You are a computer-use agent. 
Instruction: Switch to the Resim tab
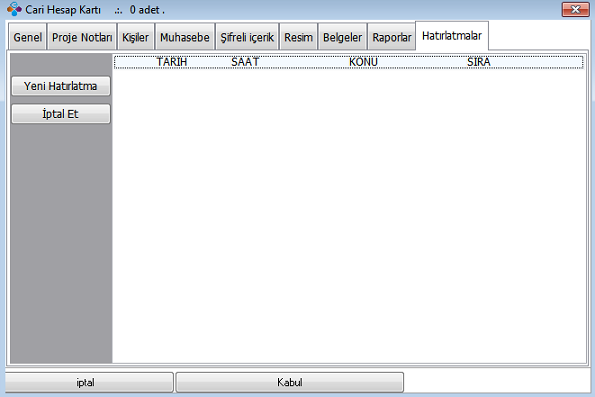pos(298,37)
